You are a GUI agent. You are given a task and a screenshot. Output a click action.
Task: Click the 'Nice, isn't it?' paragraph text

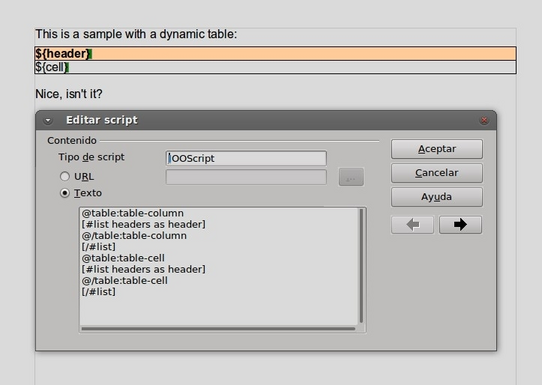coord(69,94)
